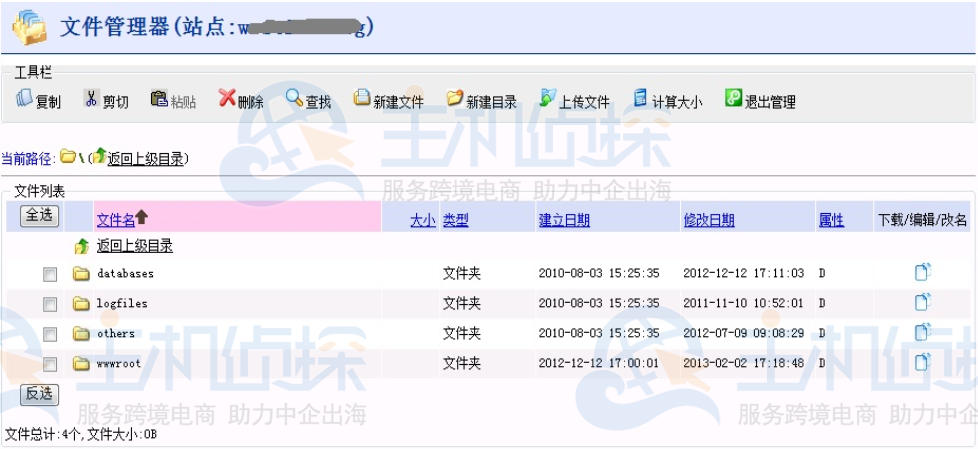Click the others folder icon

[81, 334]
